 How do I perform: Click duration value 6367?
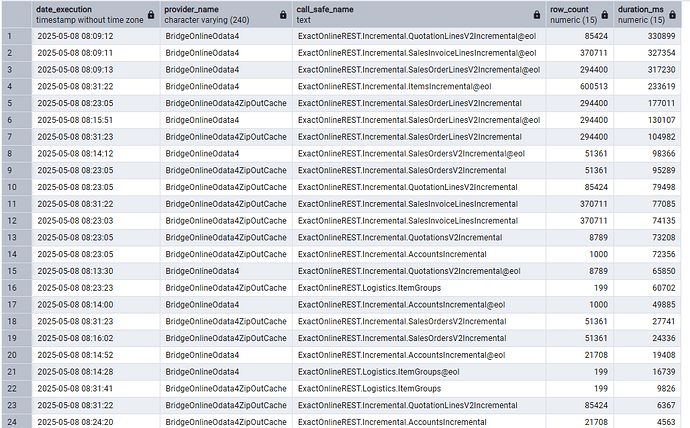pos(647,405)
